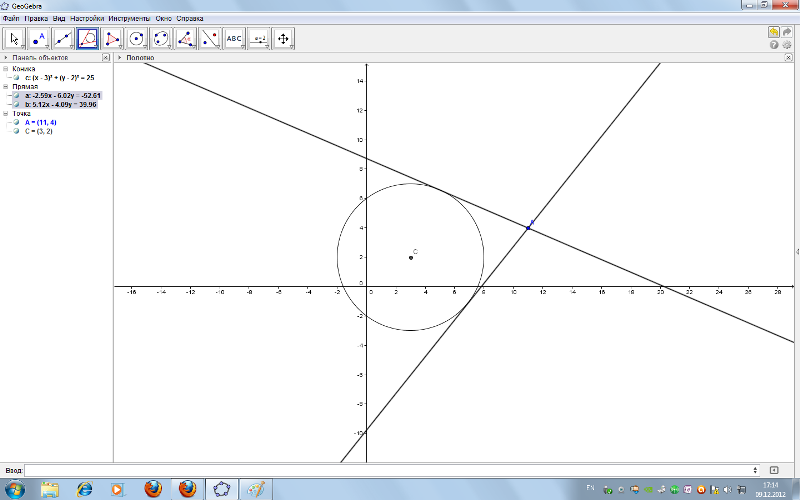Select conic c equation row
This screenshot has width=800, height=500.
(60, 78)
